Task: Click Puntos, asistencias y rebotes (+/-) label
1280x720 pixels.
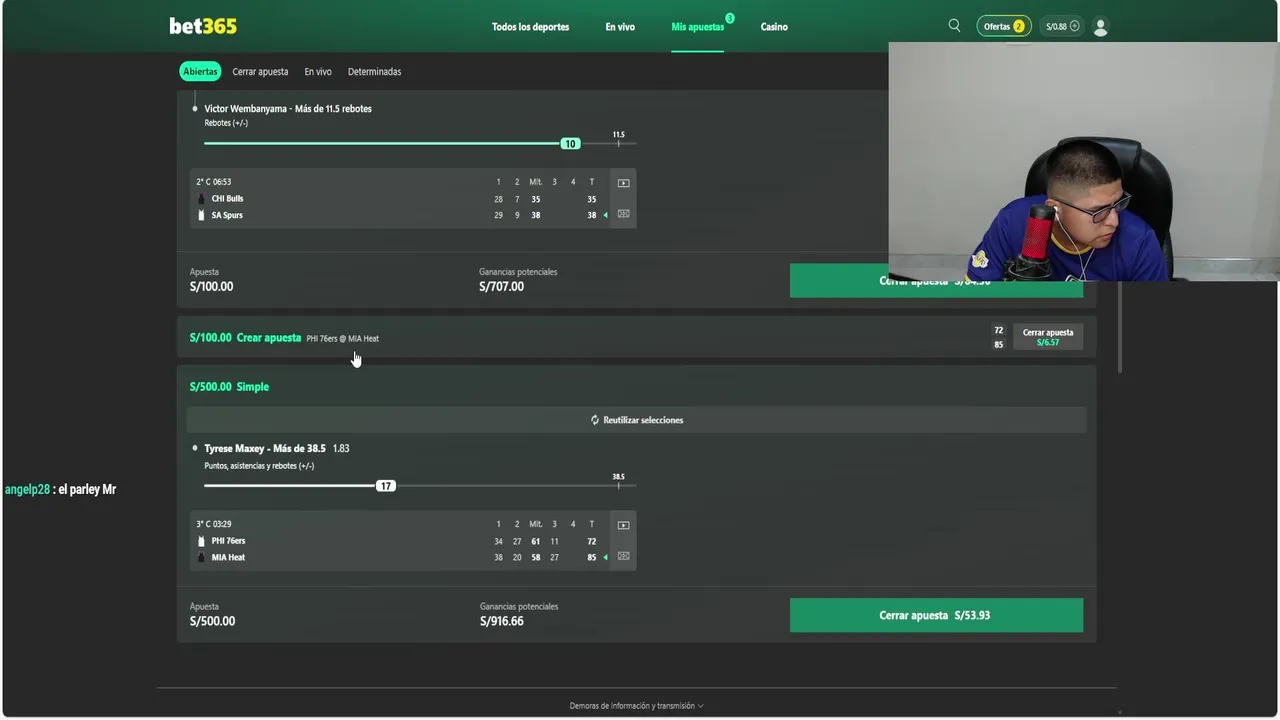Action: 259,466
